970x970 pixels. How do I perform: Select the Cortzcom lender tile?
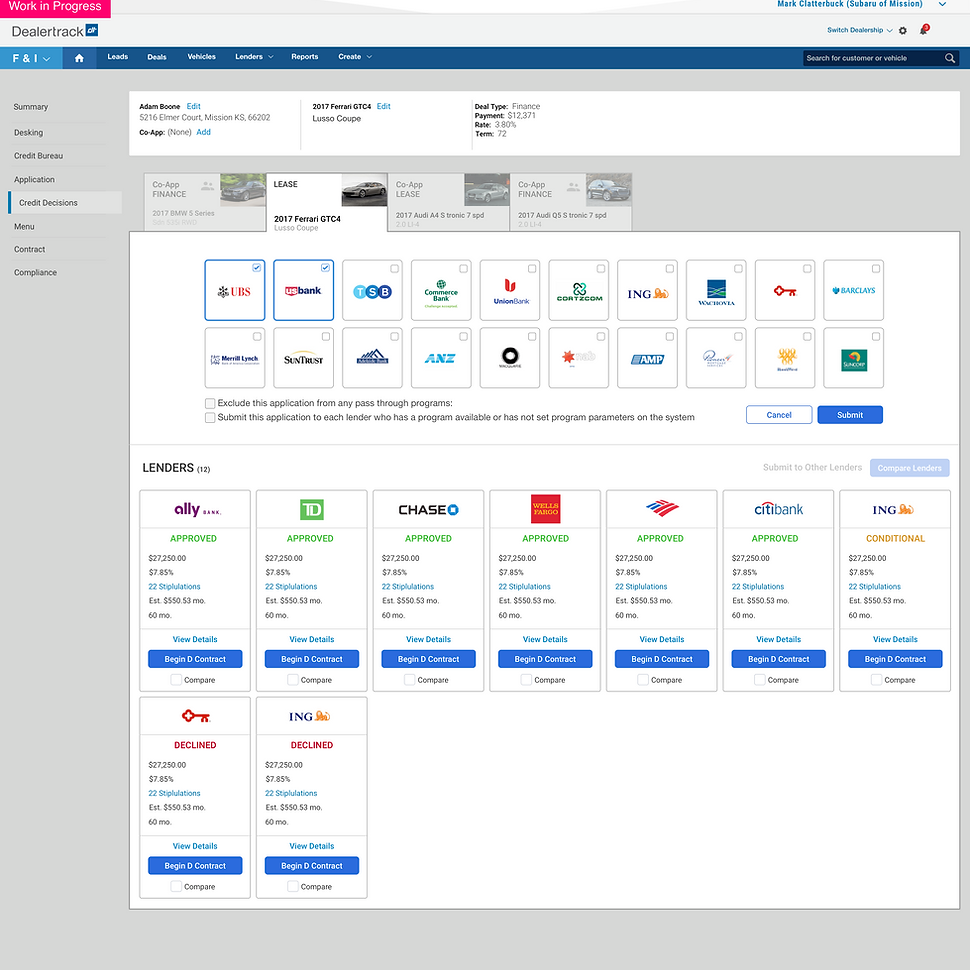point(578,290)
